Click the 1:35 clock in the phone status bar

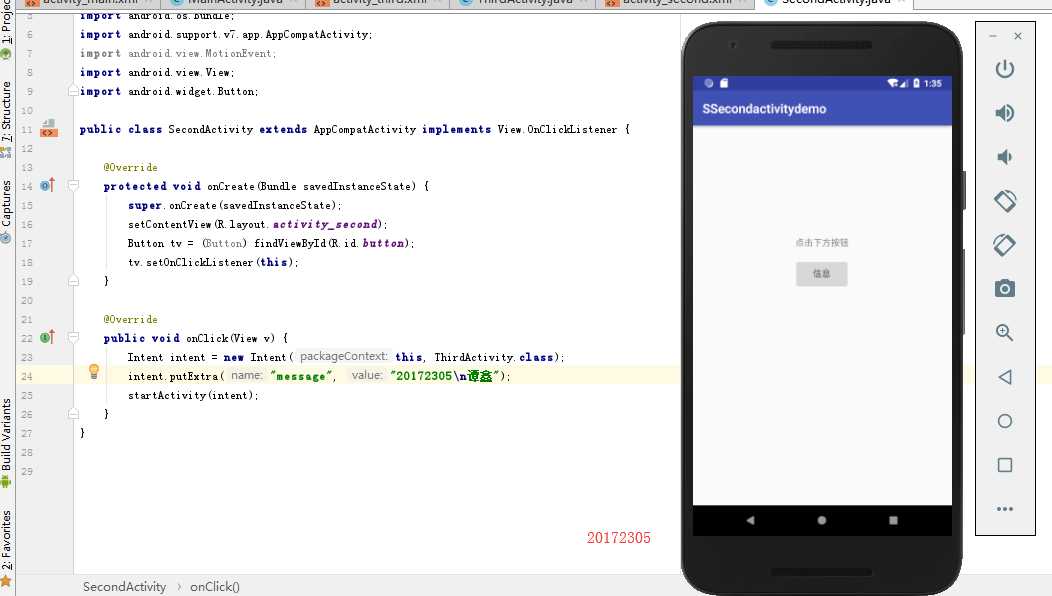point(933,83)
